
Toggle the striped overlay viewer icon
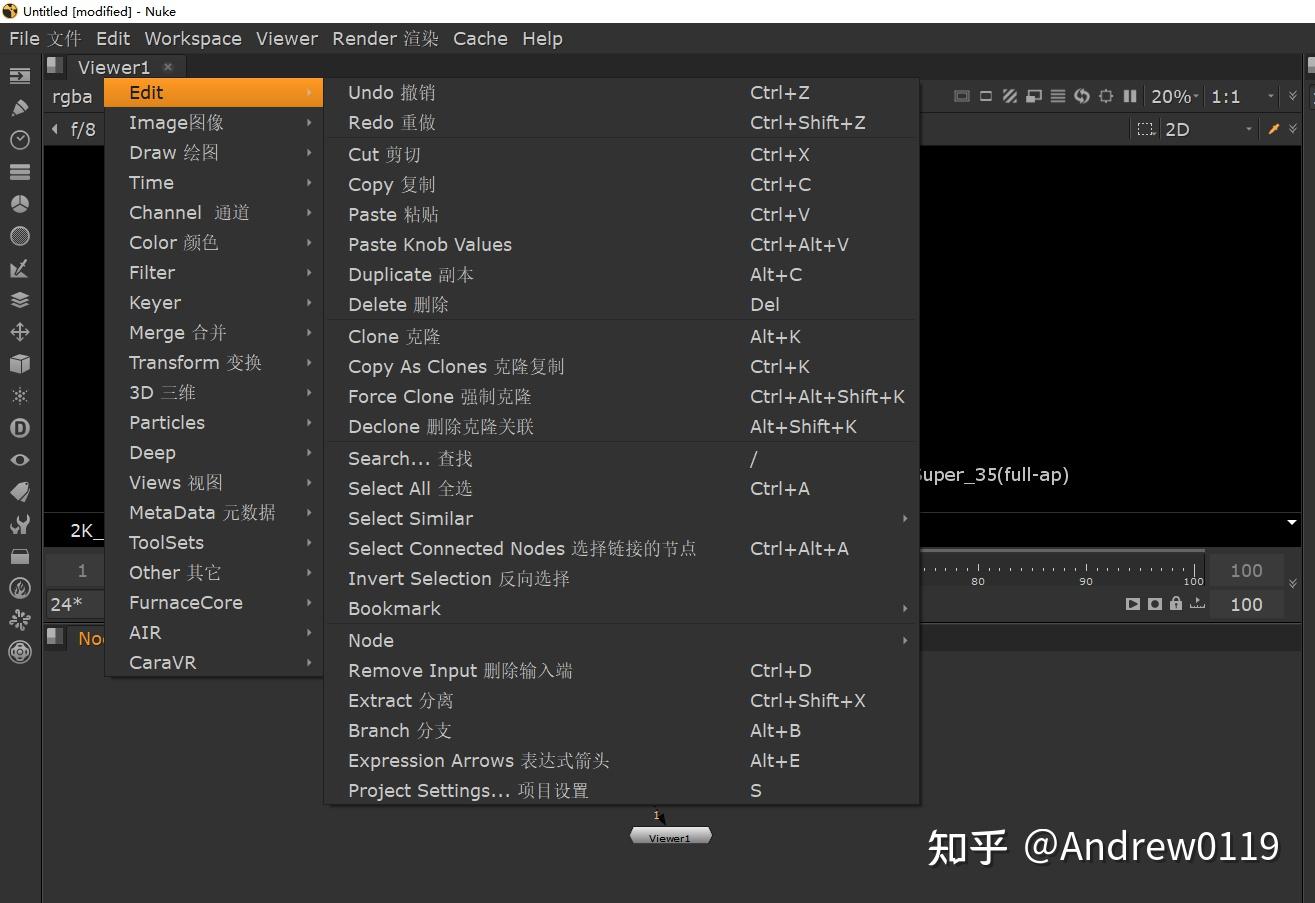click(x=1010, y=96)
